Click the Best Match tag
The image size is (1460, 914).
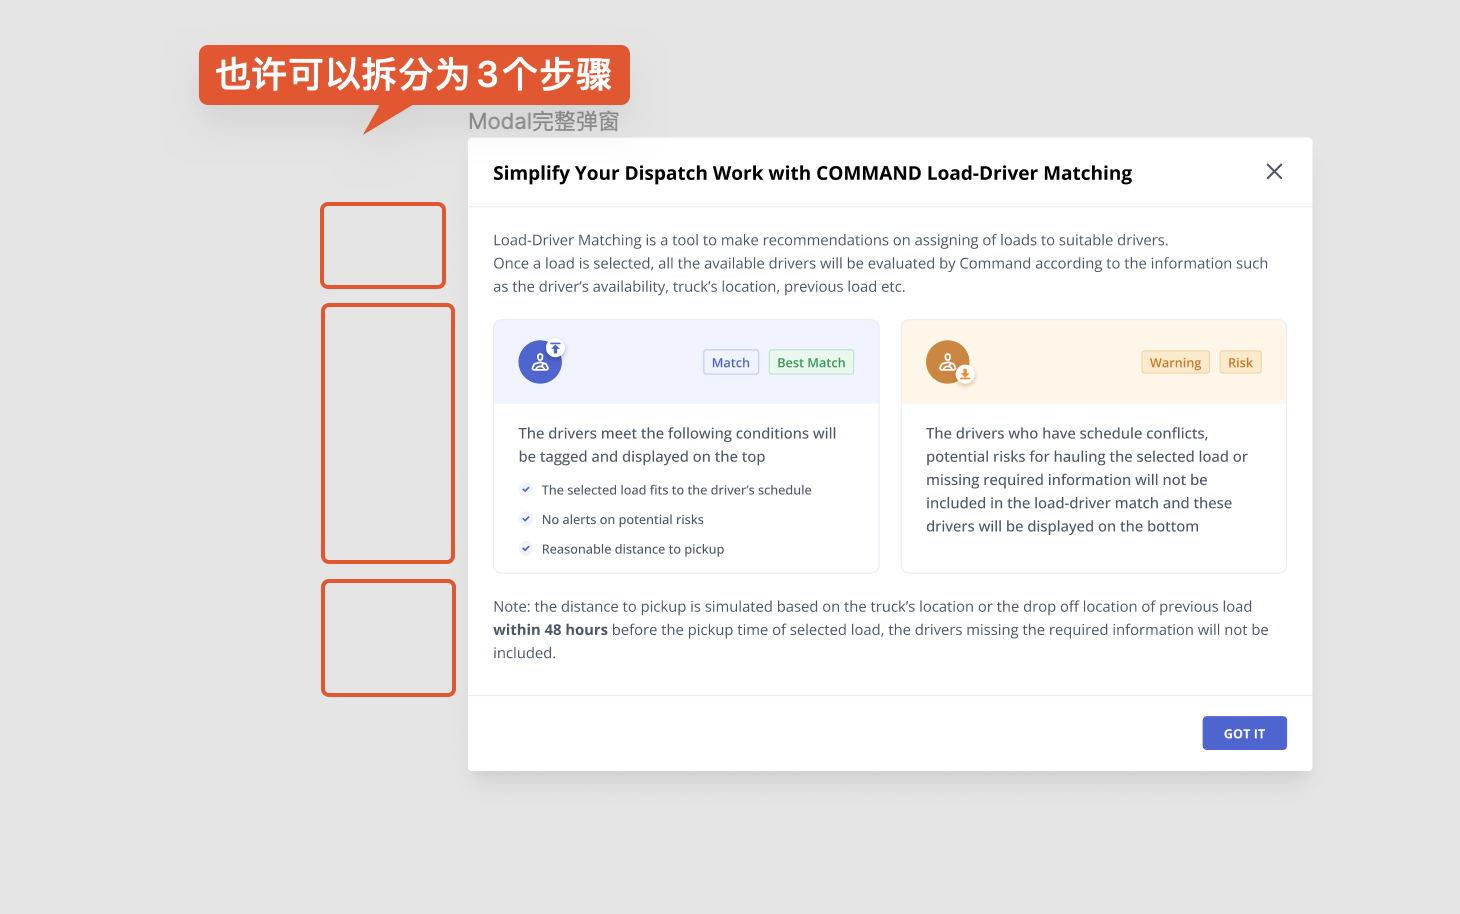point(811,362)
